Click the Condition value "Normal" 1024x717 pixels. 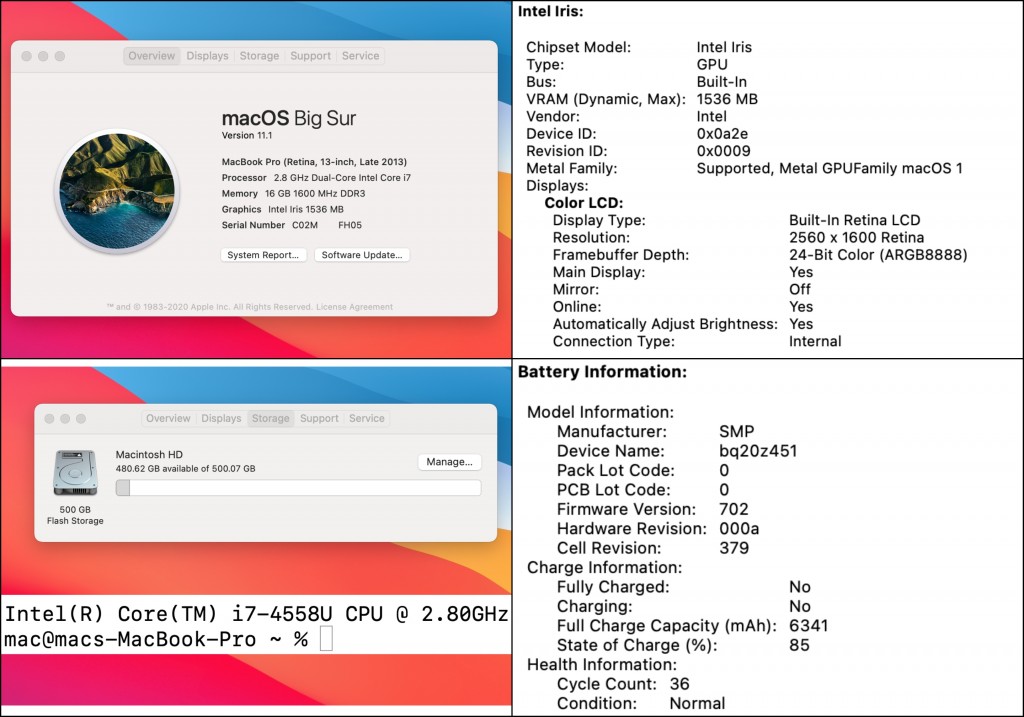point(697,703)
